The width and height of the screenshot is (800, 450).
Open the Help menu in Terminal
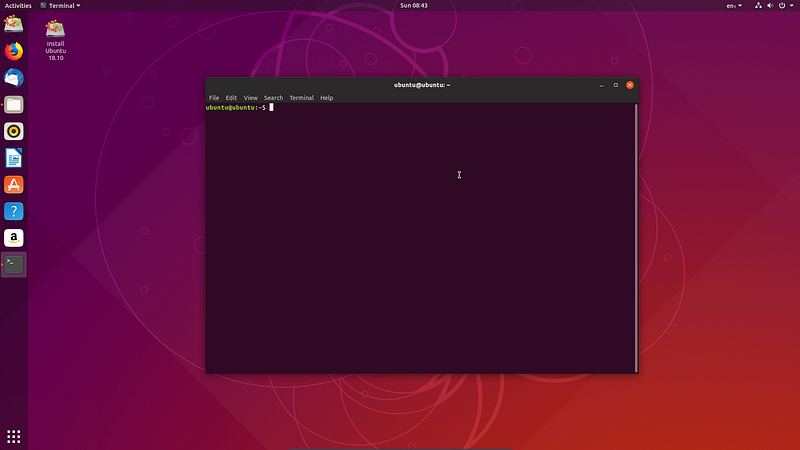(327, 98)
